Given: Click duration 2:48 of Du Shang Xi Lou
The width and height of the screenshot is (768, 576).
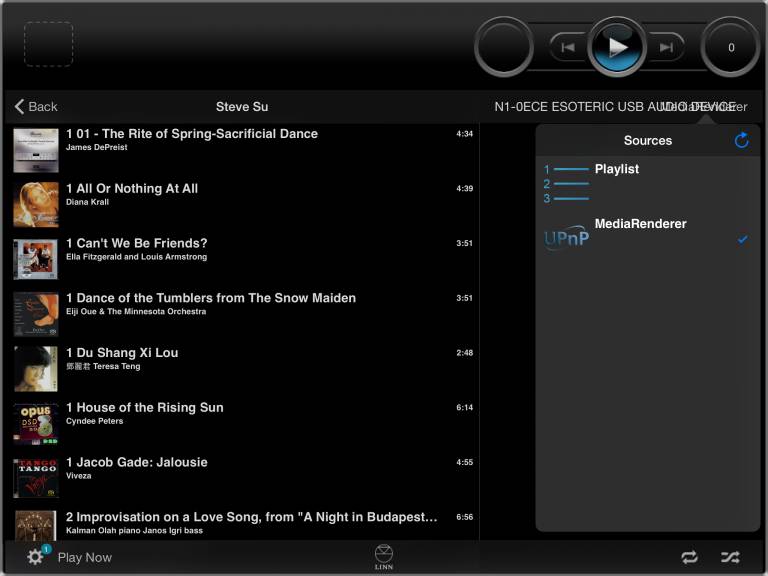Looking at the screenshot, I should [464, 353].
